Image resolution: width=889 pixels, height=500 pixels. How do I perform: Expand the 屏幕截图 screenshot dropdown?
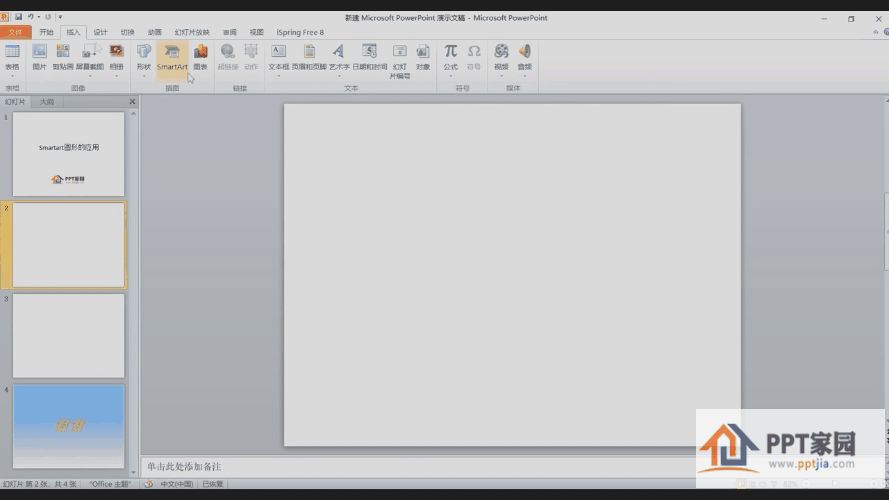click(90, 75)
